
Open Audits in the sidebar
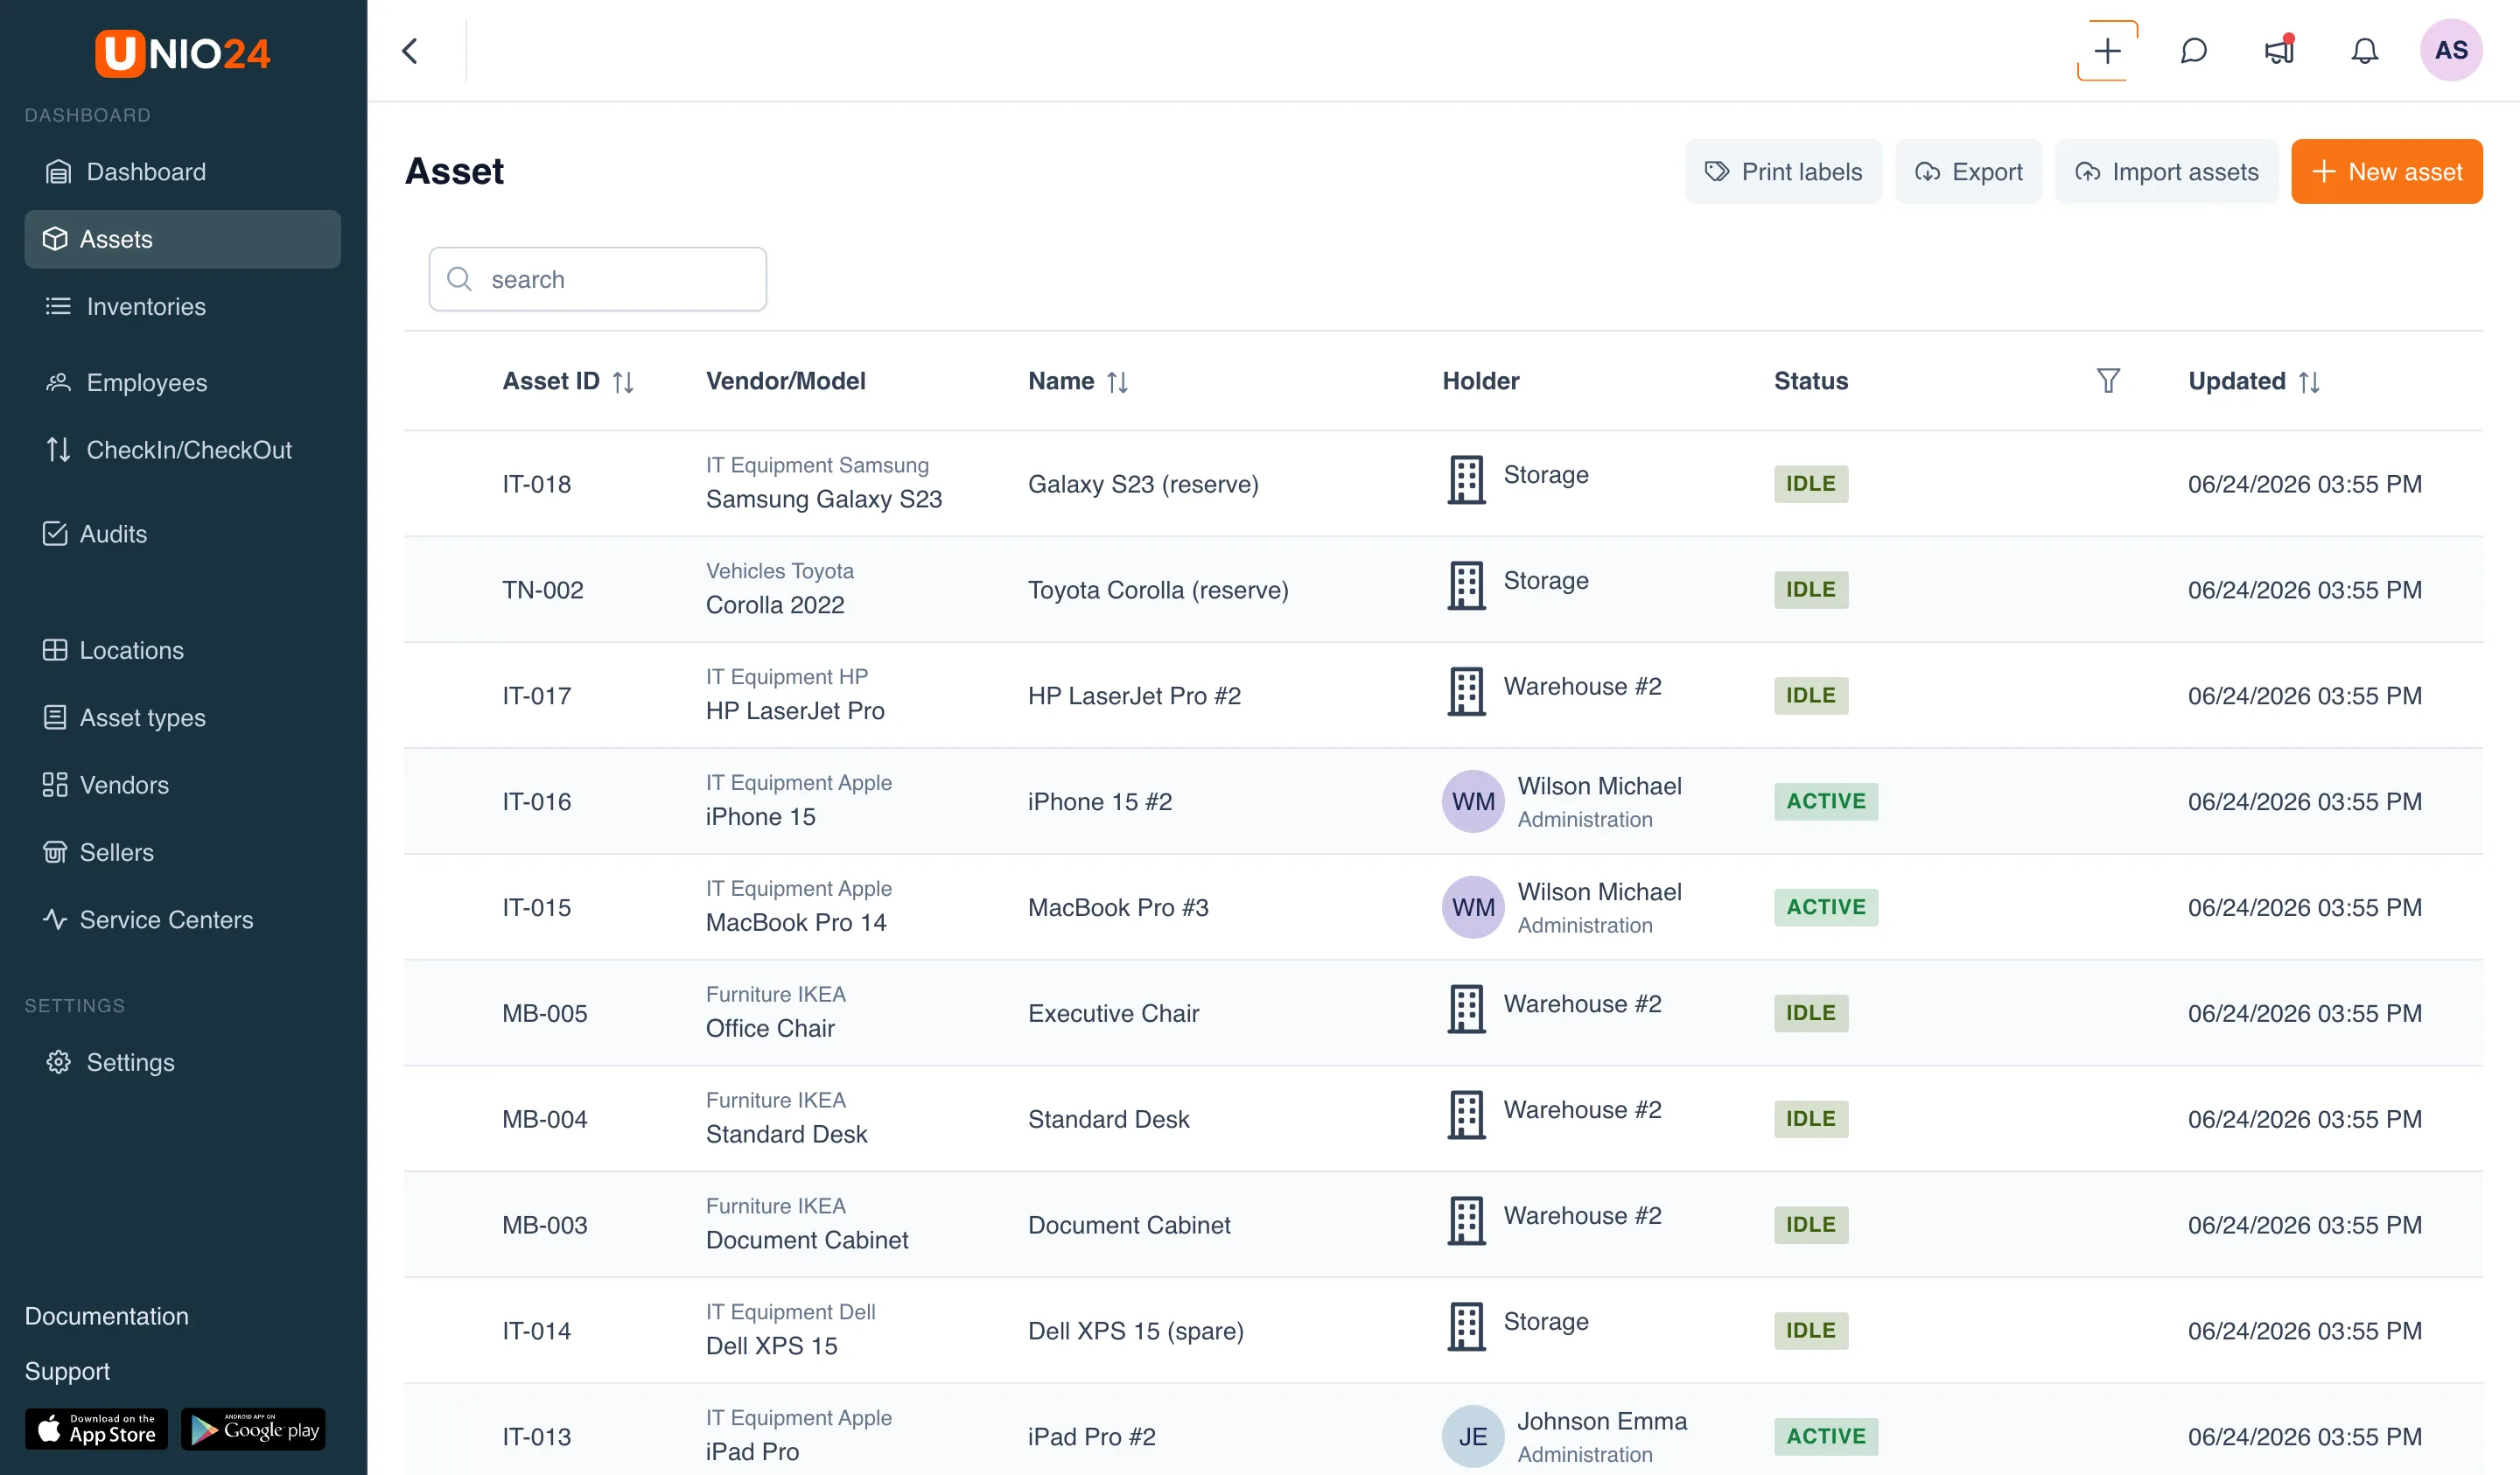[182, 534]
